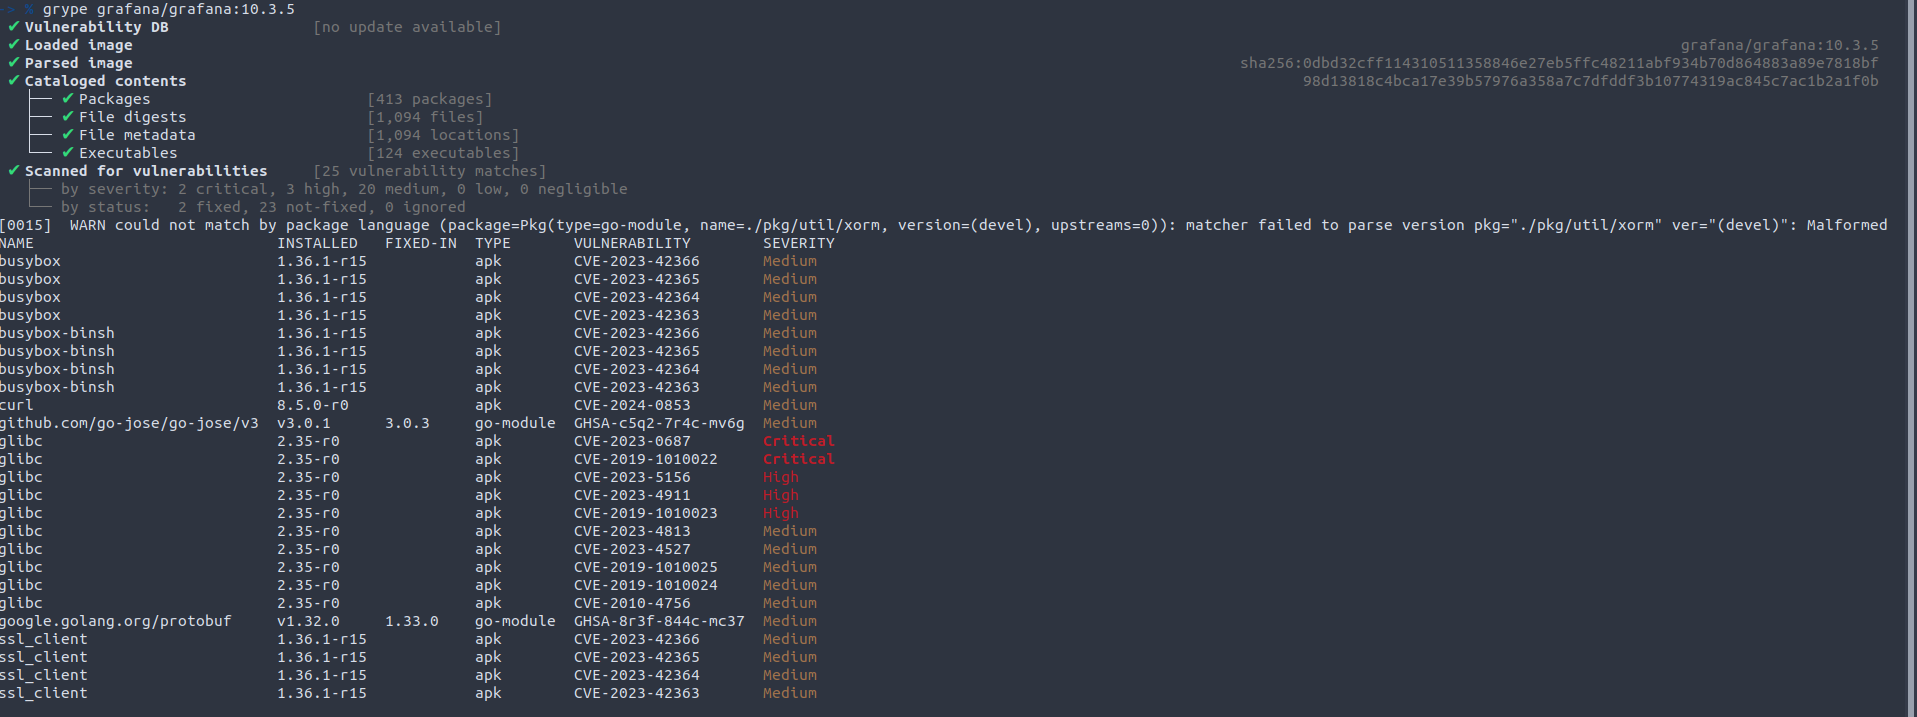Click the 'github.com/go-jose/go-jose/v3' package name
This screenshot has height=717, width=1917.
point(129,423)
